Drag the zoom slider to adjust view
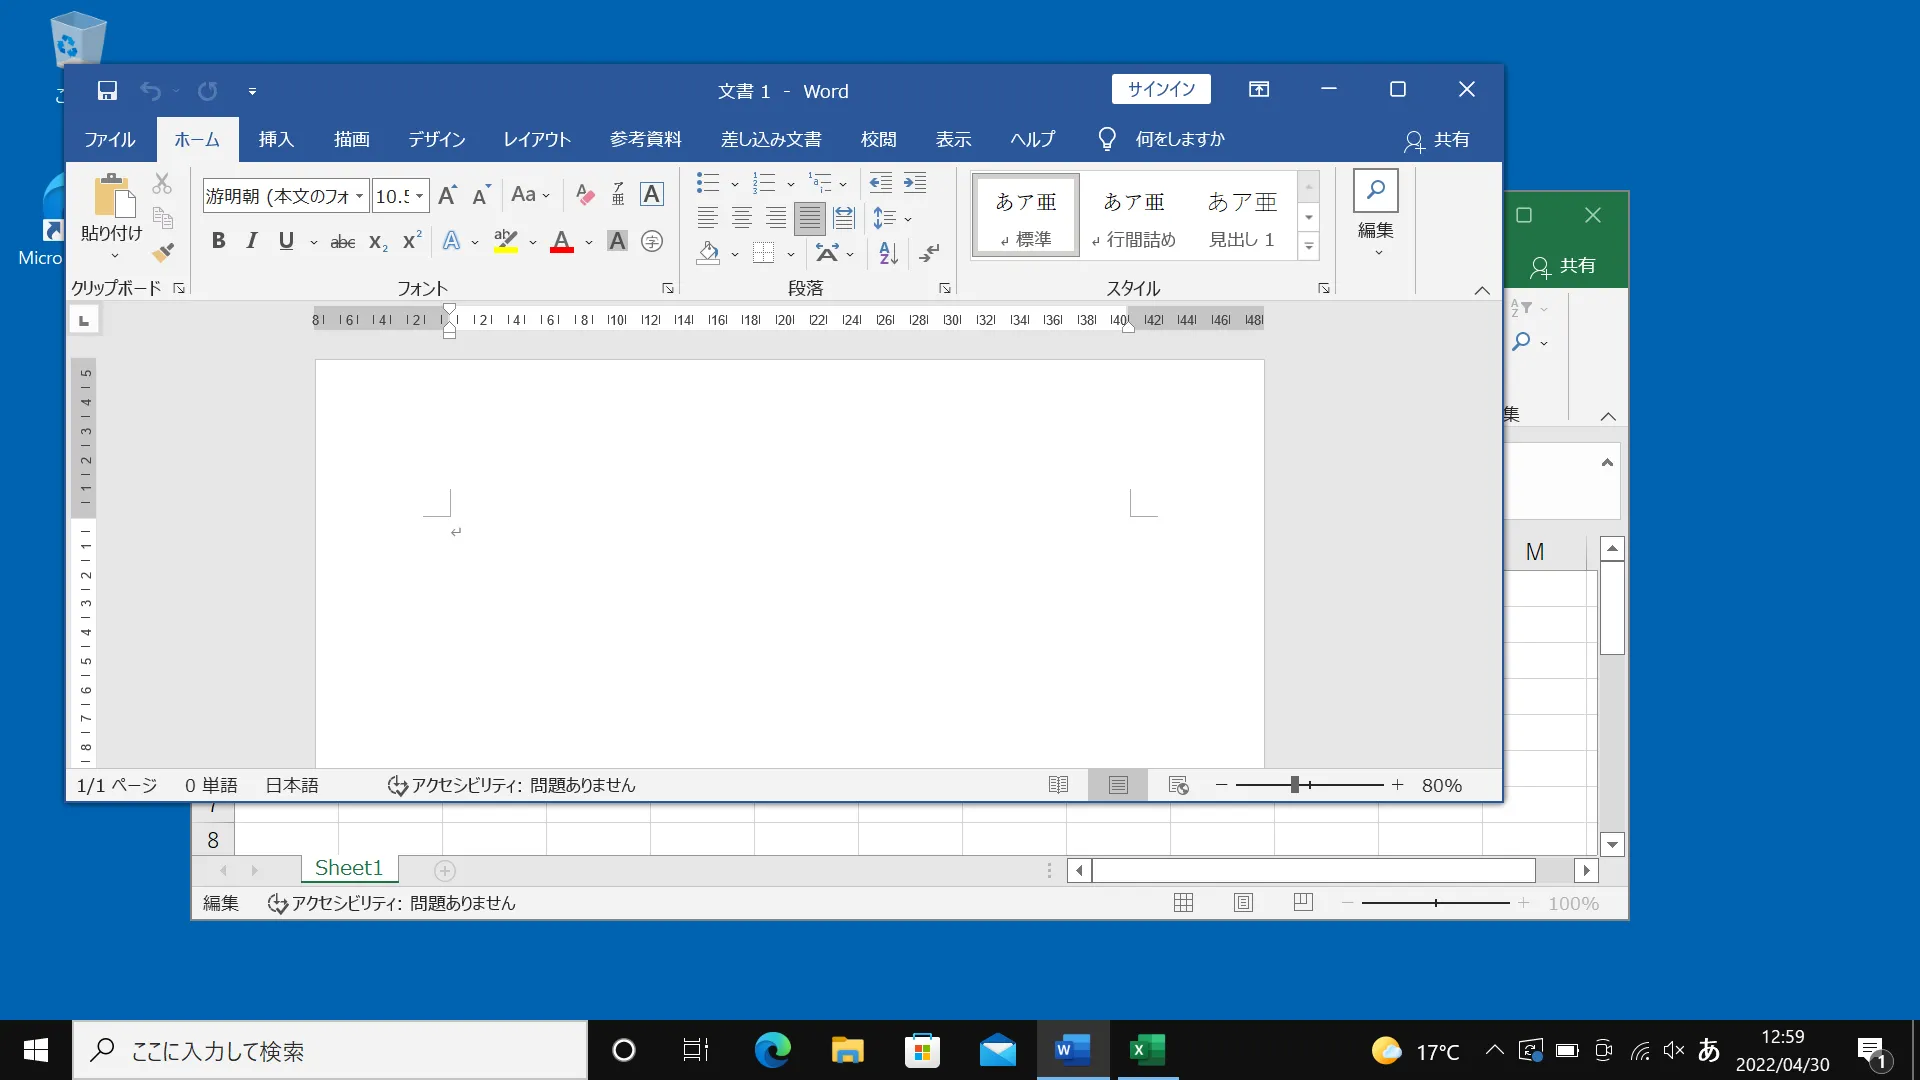 point(1294,785)
